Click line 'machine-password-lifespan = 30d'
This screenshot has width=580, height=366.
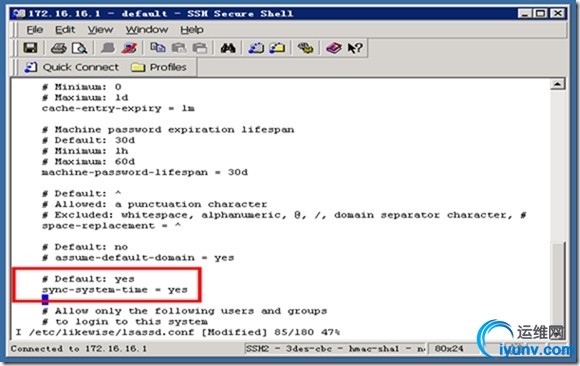(145, 172)
